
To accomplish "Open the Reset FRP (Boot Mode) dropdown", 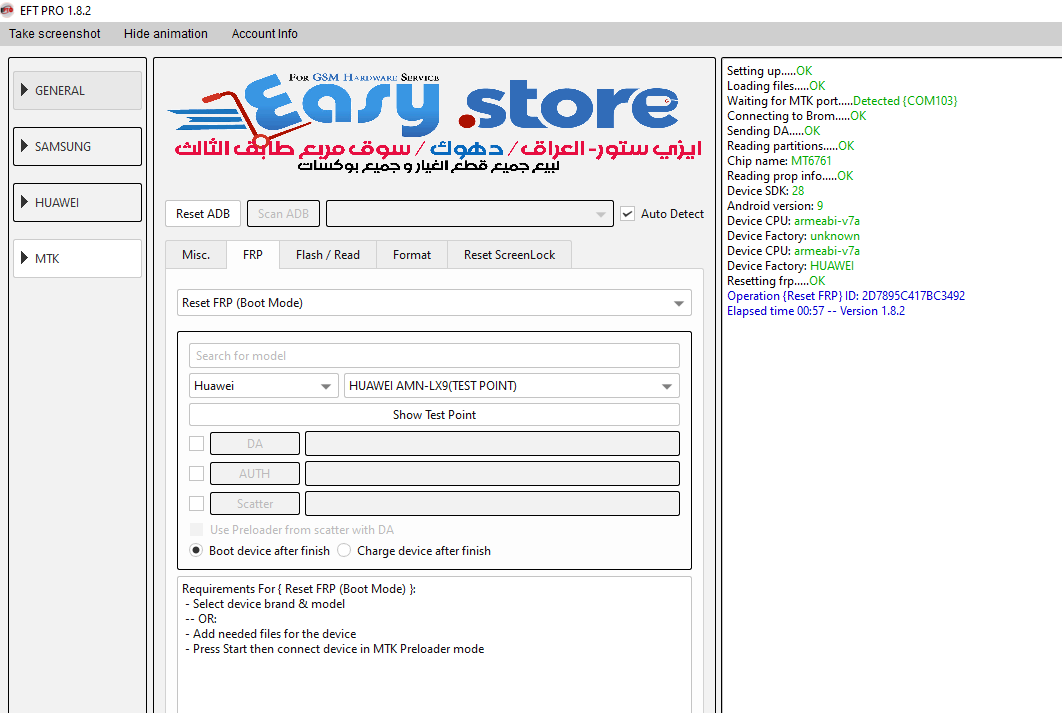I will pyautogui.click(x=434, y=303).
